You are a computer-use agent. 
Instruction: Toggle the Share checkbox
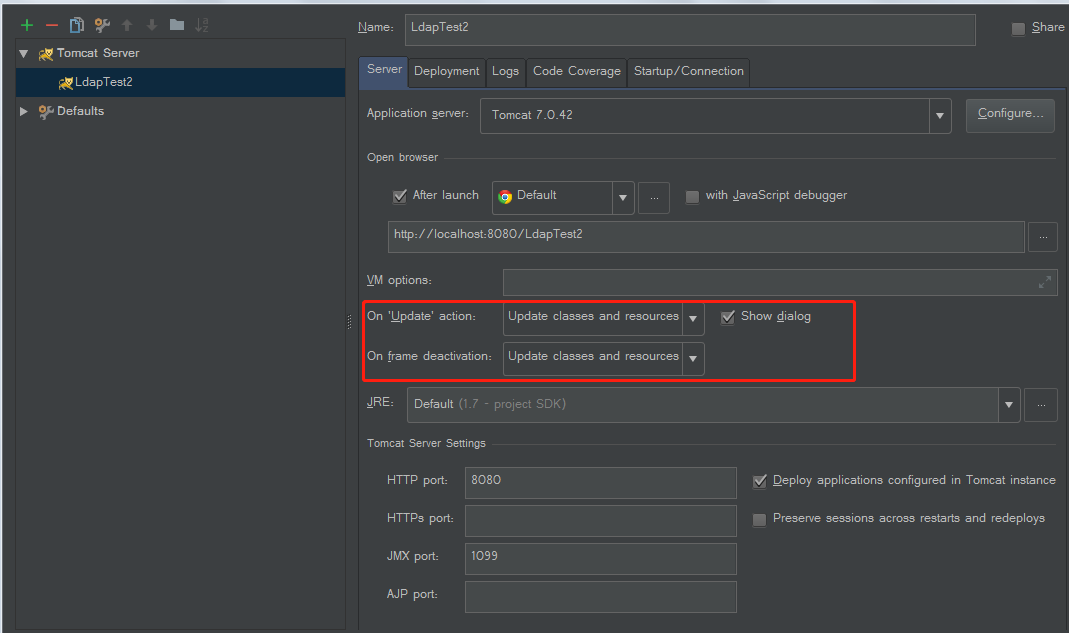[x=1018, y=29]
